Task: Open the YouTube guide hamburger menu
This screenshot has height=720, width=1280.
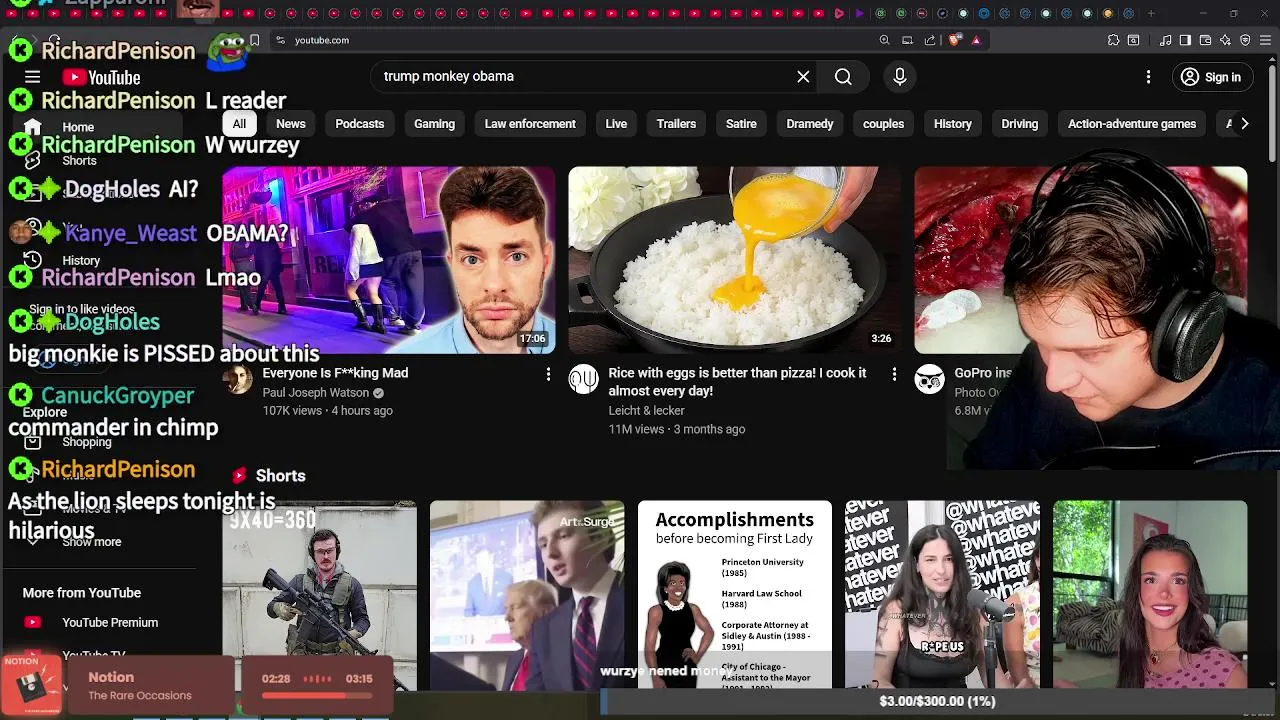Action: (x=32, y=77)
